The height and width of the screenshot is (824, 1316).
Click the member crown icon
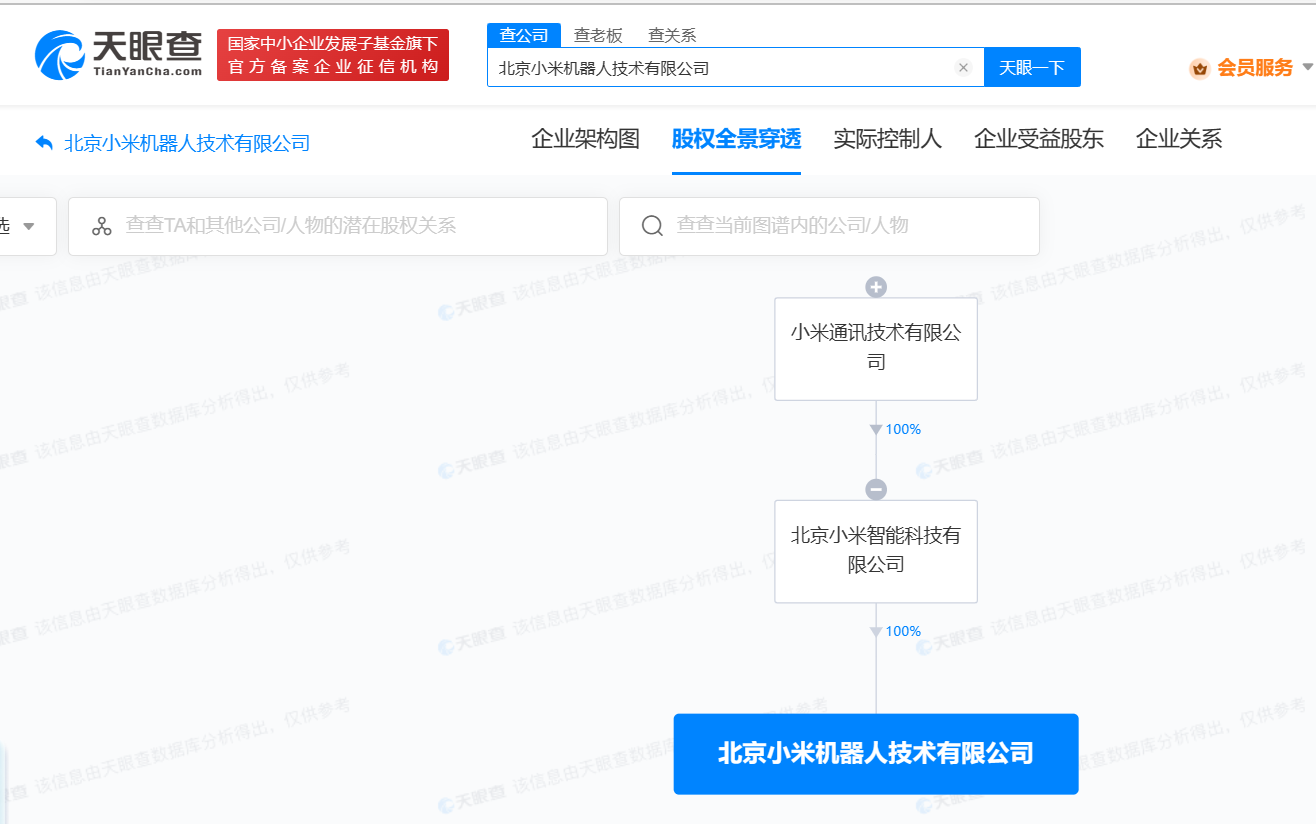pos(1200,68)
